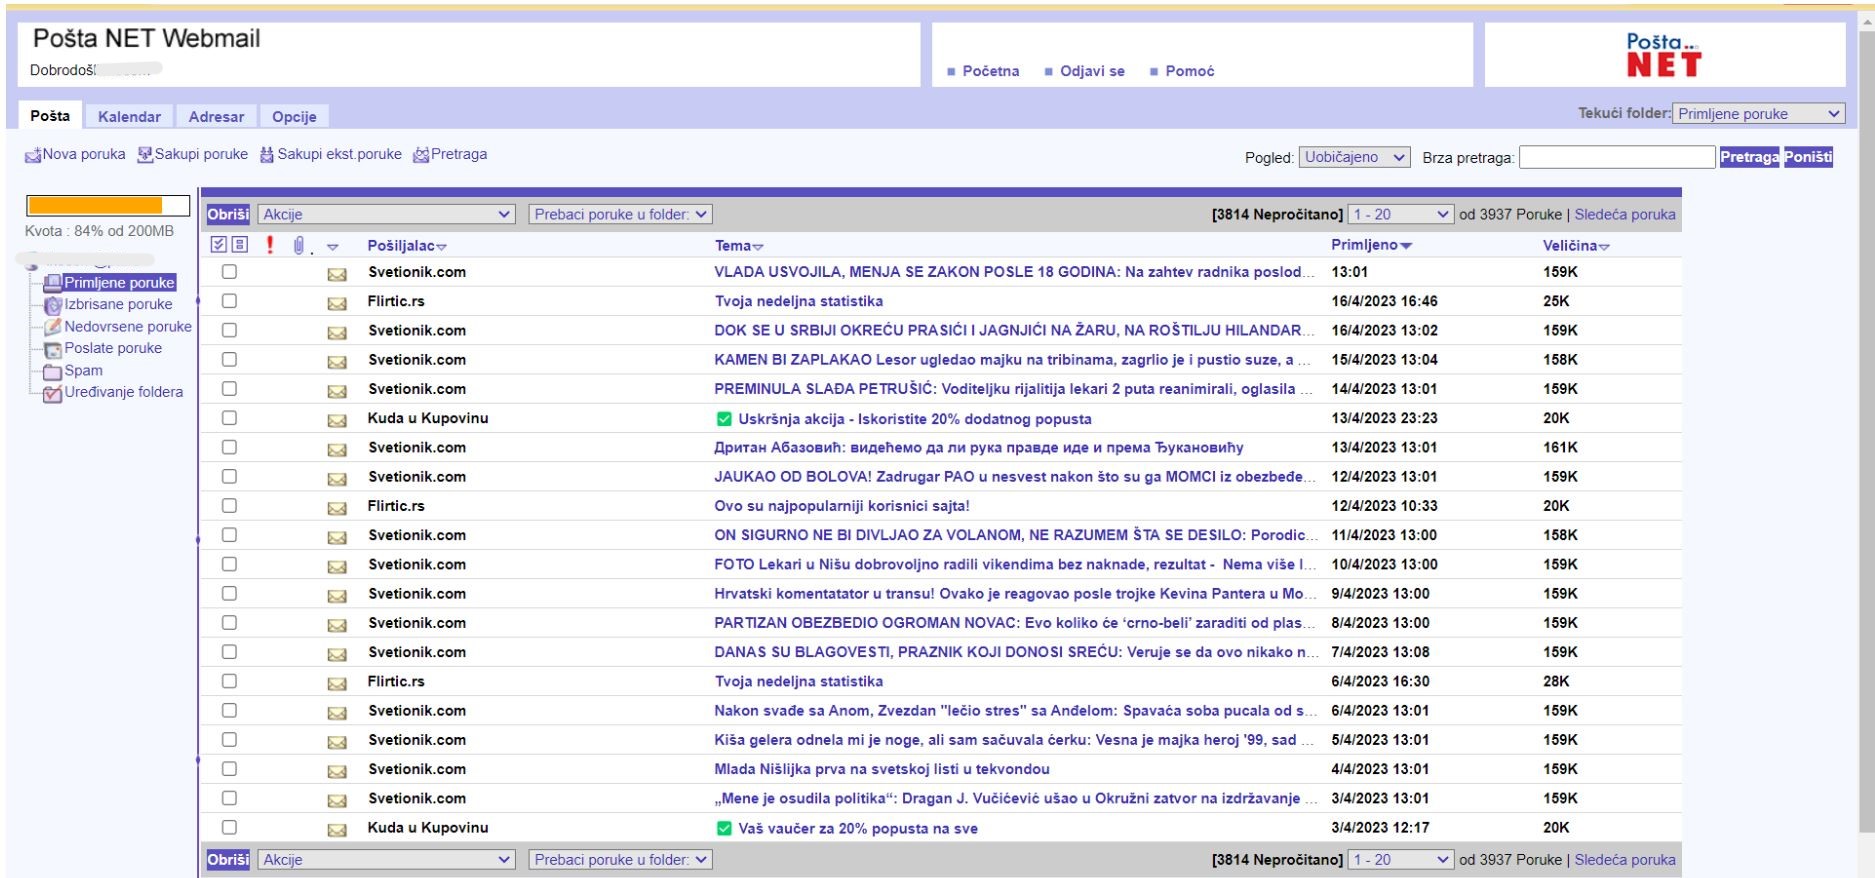
Task: Select checkbox of JAUKAO OD BOLOVA message
Action: (229, 476)
